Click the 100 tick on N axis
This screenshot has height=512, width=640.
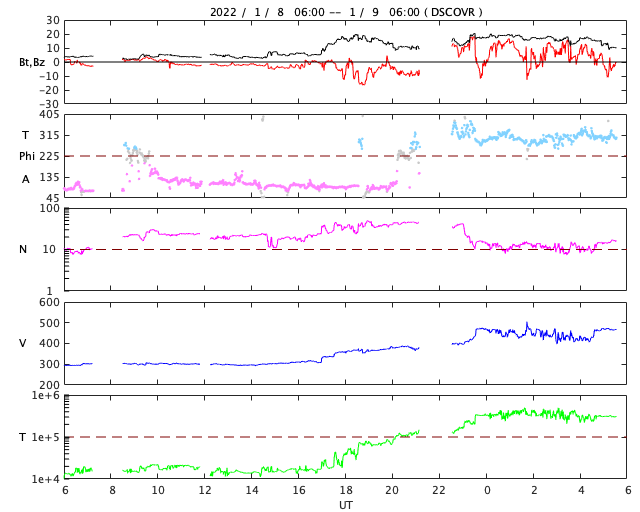pos(50,208)
